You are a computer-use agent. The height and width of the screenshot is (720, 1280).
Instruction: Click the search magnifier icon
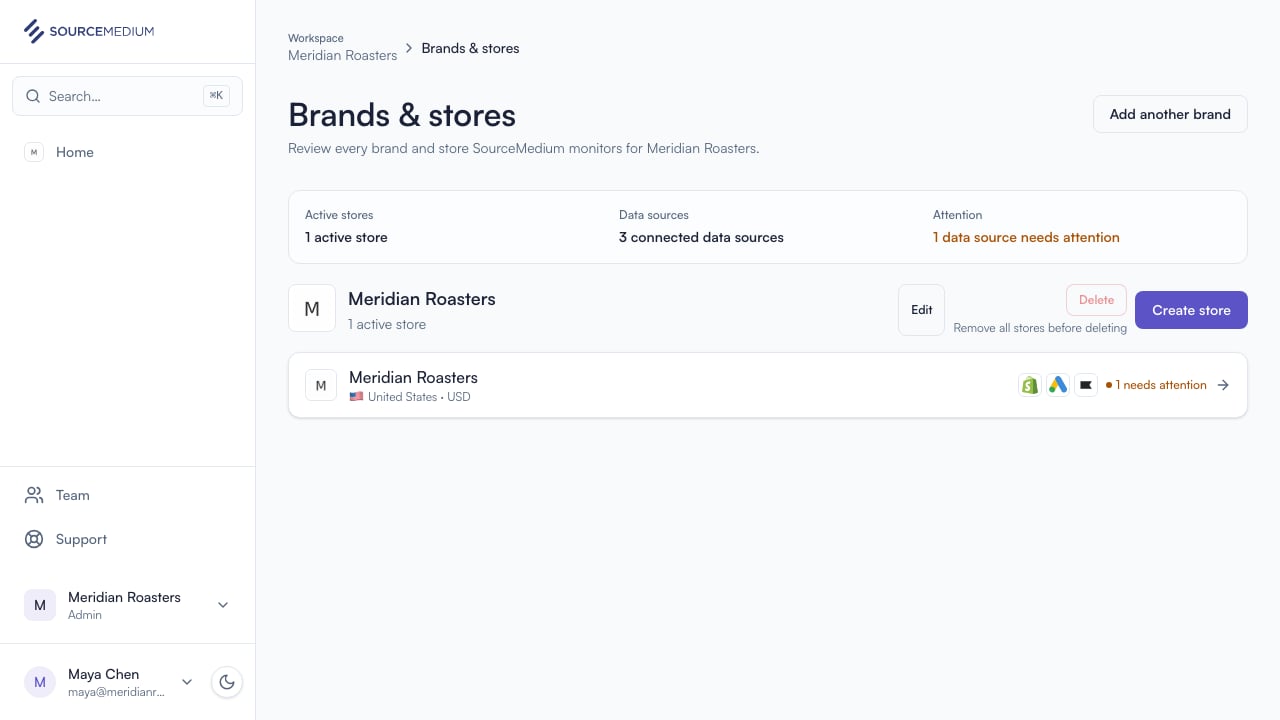33,96
